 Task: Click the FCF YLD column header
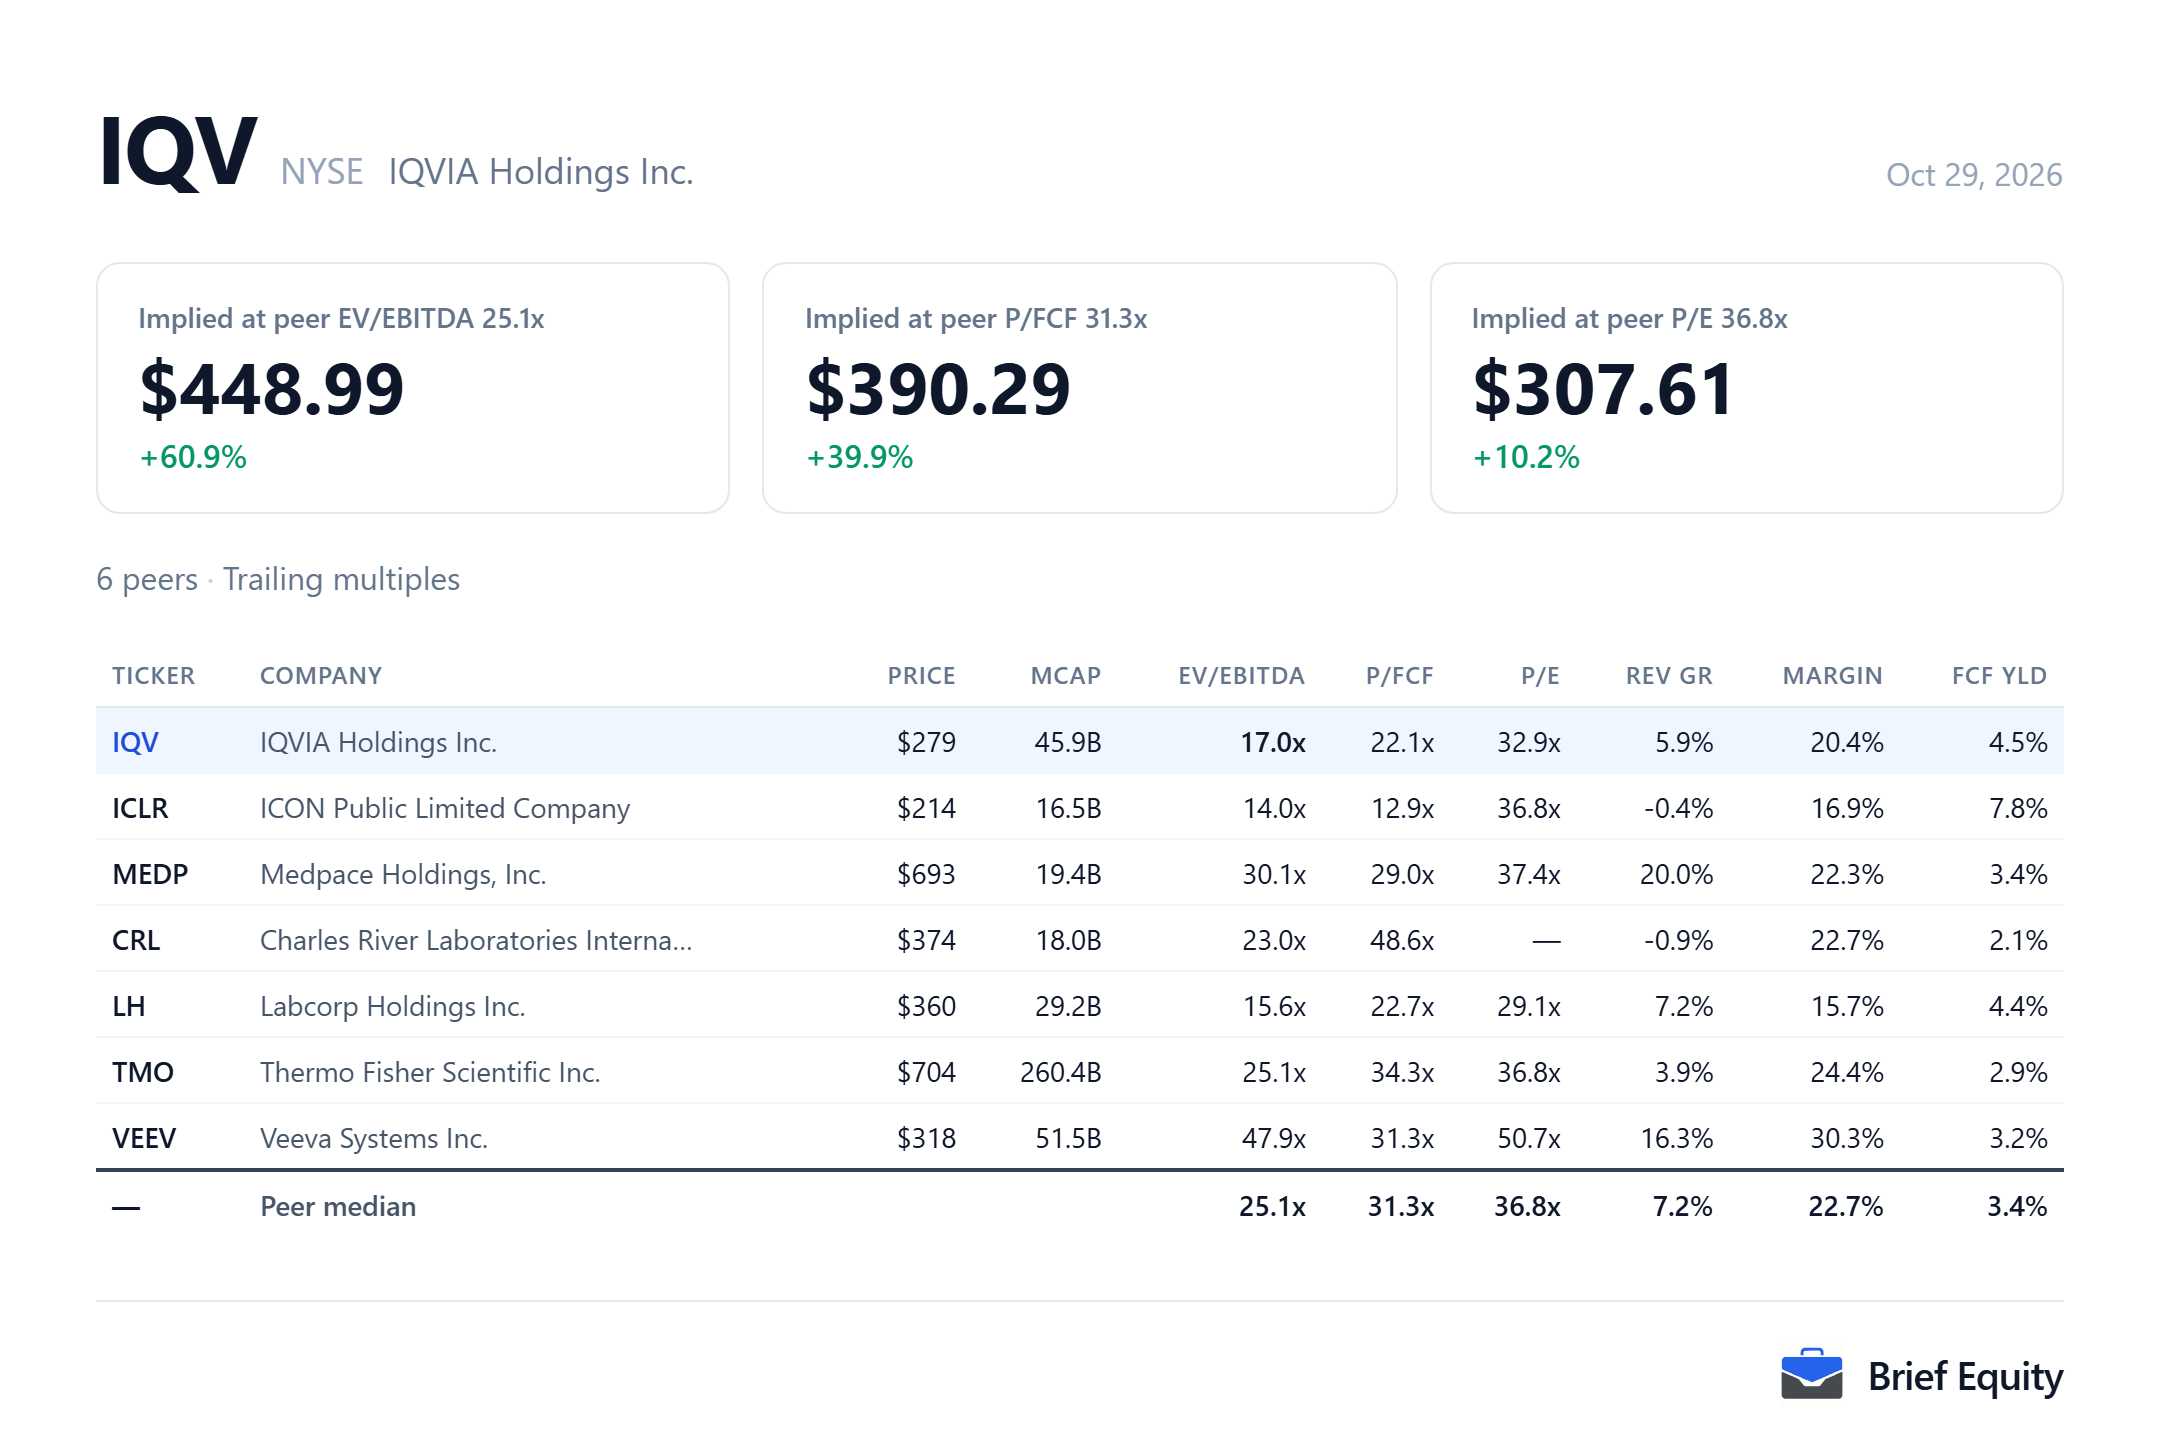point(2000,676)
